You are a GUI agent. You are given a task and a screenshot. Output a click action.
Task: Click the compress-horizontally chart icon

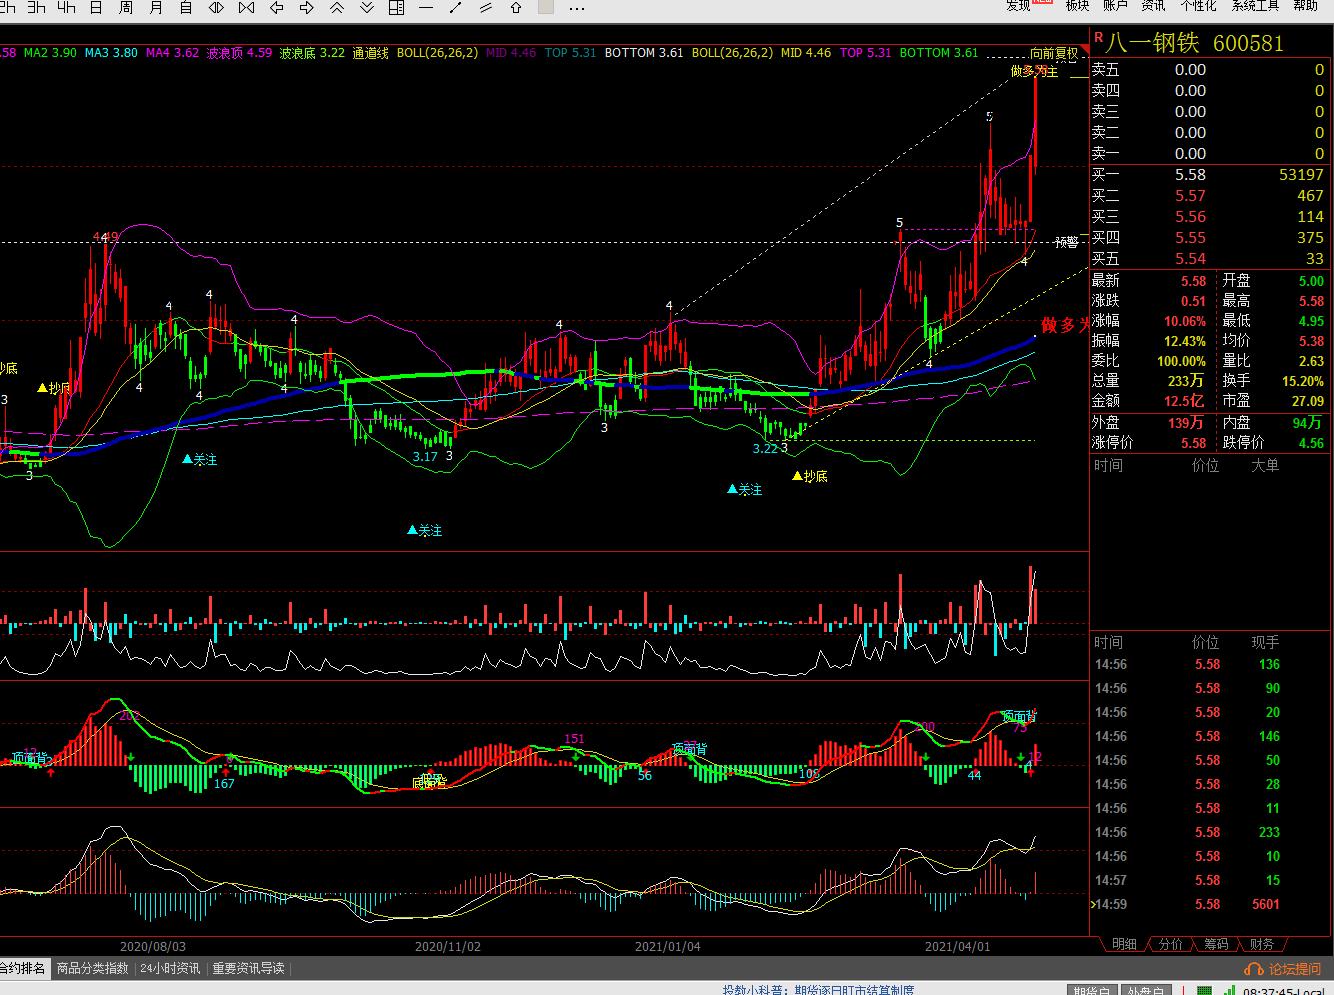coord(246,7)
